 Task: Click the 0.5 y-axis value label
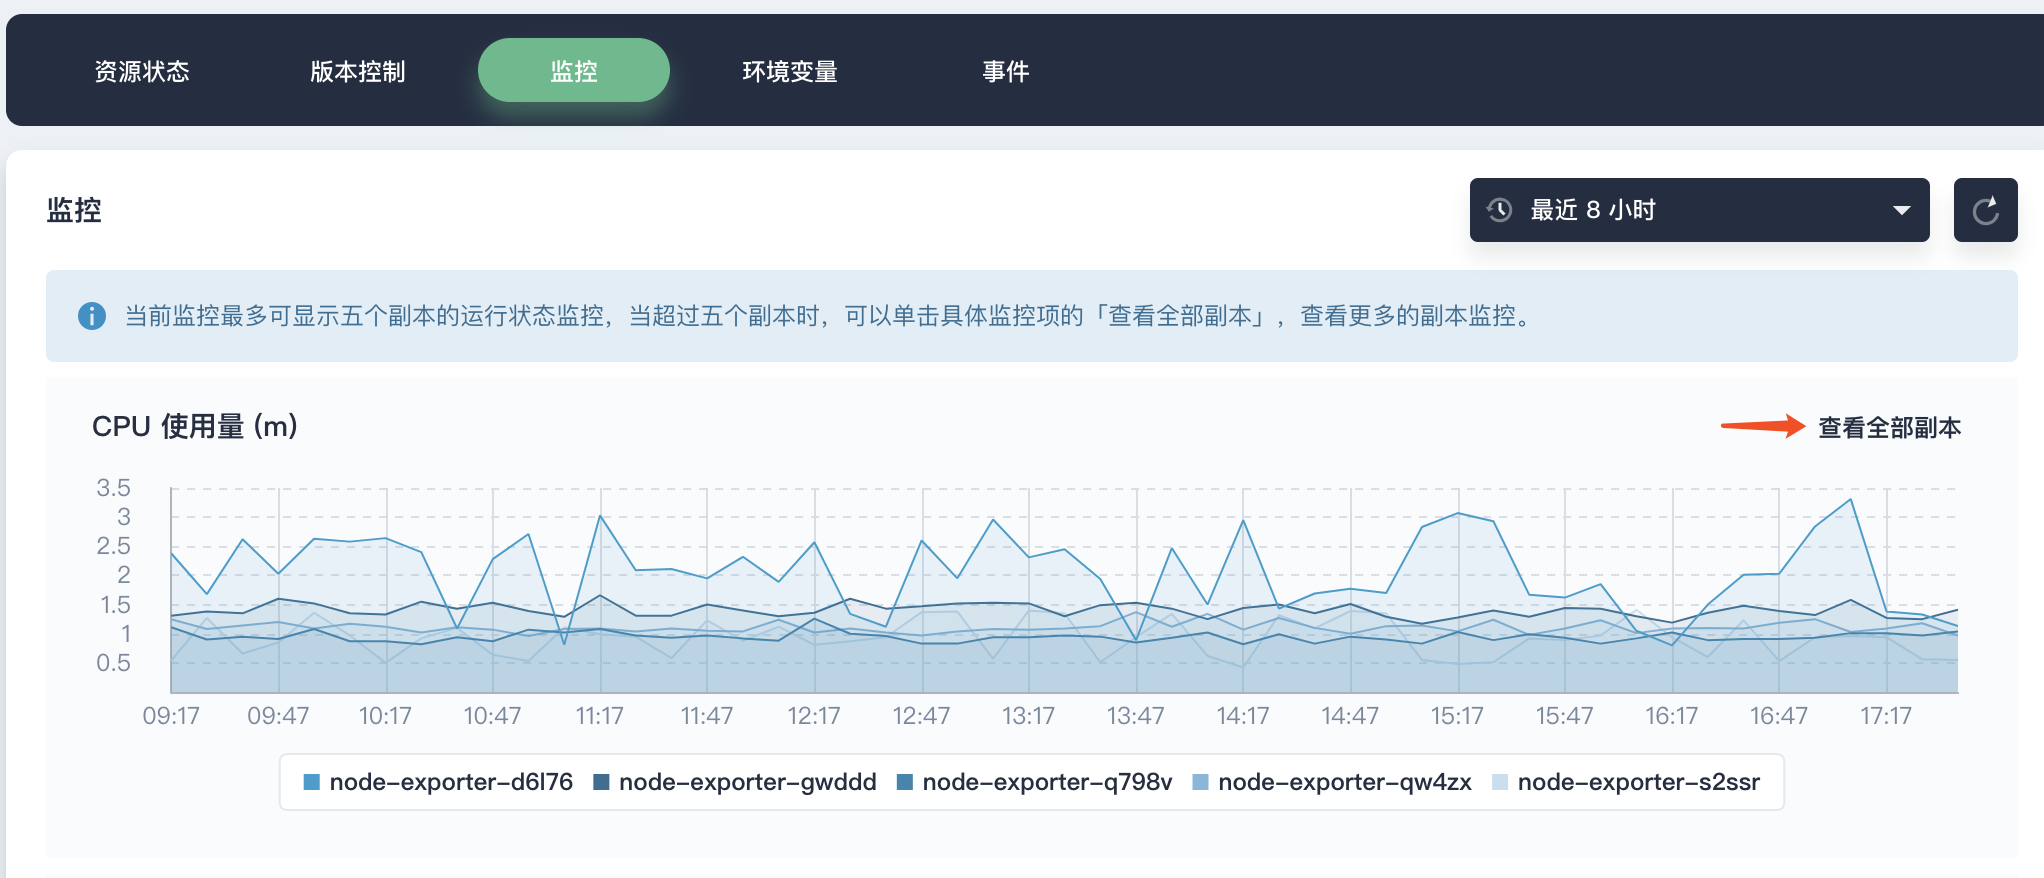[x=113, y=663]
